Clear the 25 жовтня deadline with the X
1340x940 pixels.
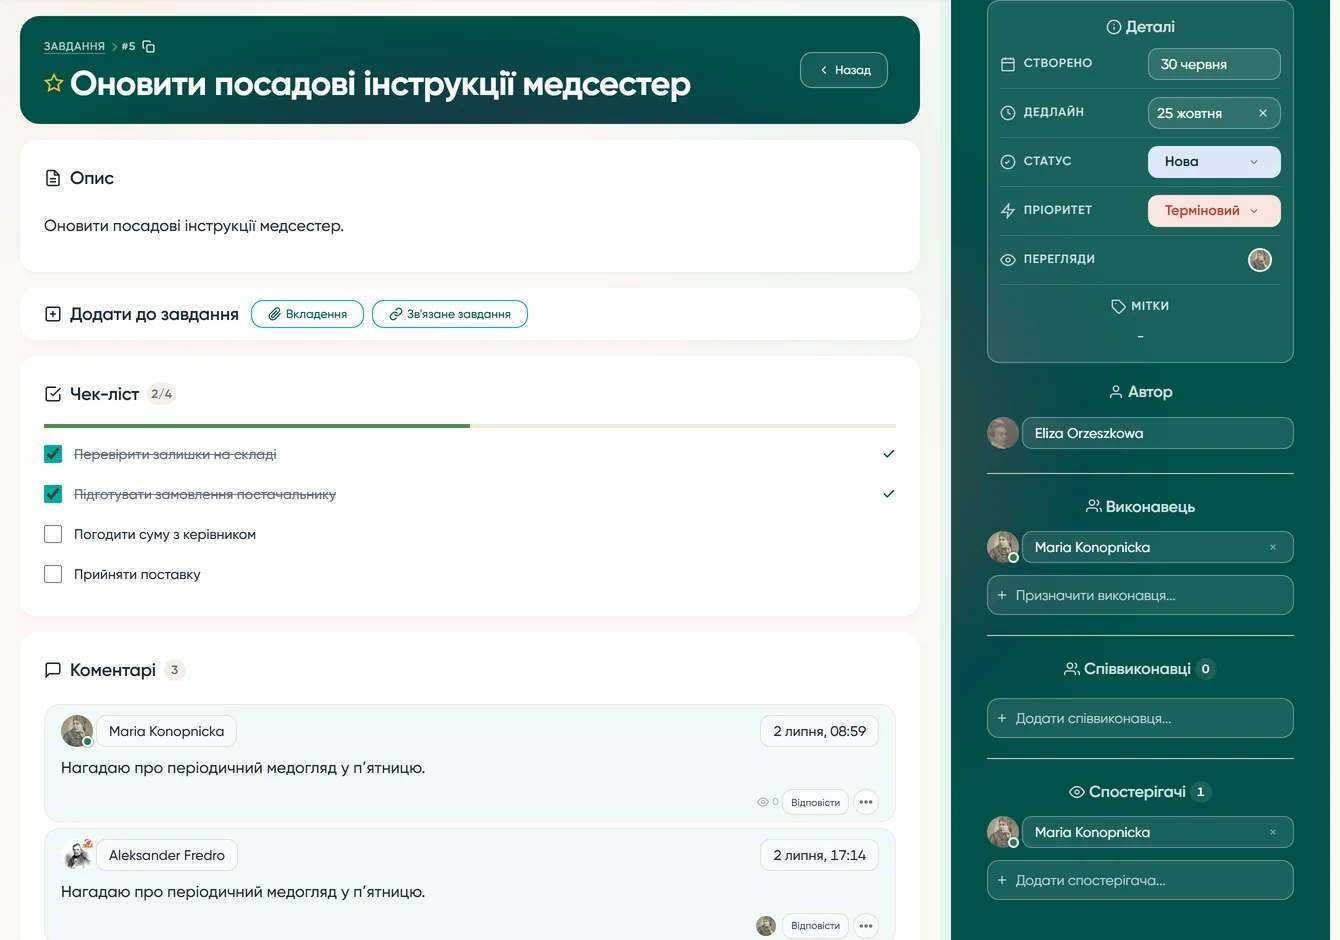point(1263,113)
